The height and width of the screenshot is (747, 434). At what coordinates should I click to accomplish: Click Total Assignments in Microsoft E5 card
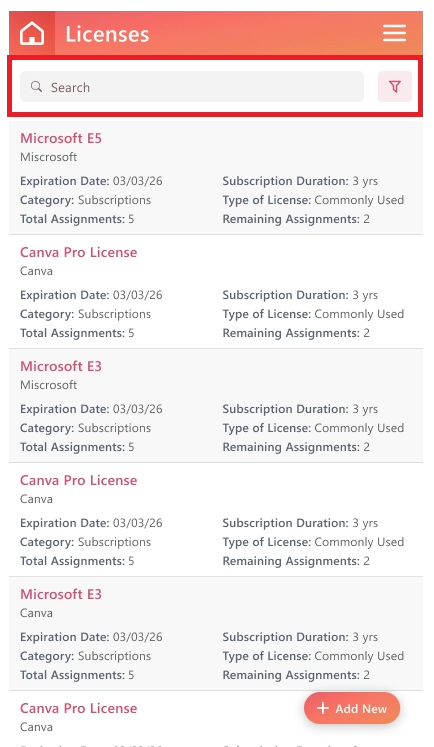77,219
